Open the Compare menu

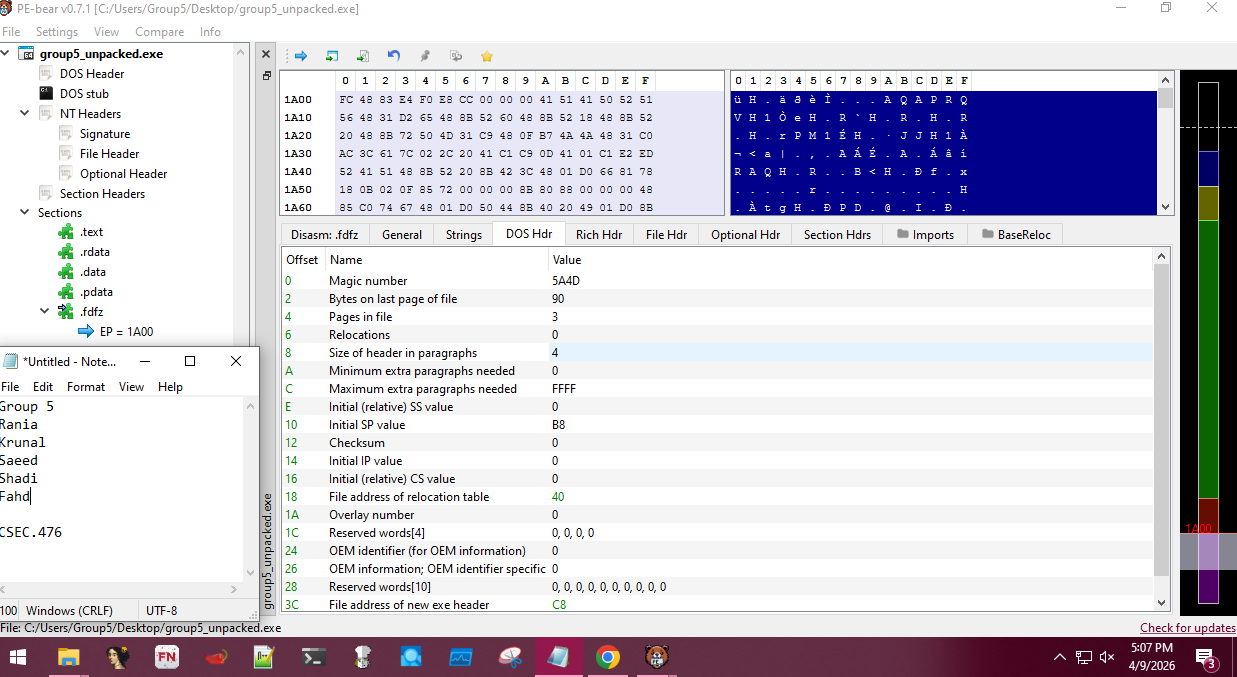tap(159, 32)
